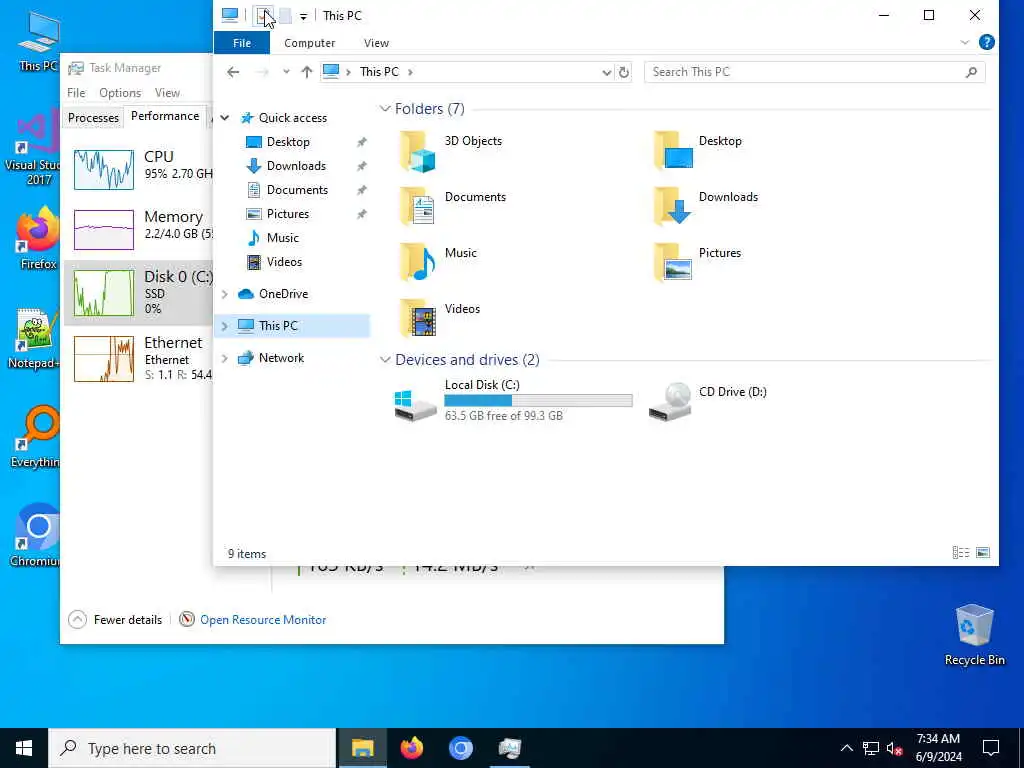
Task: Expand the Network tree node
Action: pos(225,359)
